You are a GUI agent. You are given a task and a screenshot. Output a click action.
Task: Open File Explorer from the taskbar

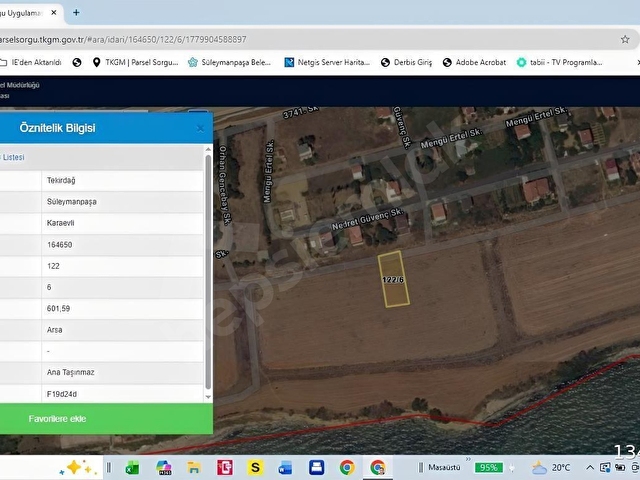(194, 468)
